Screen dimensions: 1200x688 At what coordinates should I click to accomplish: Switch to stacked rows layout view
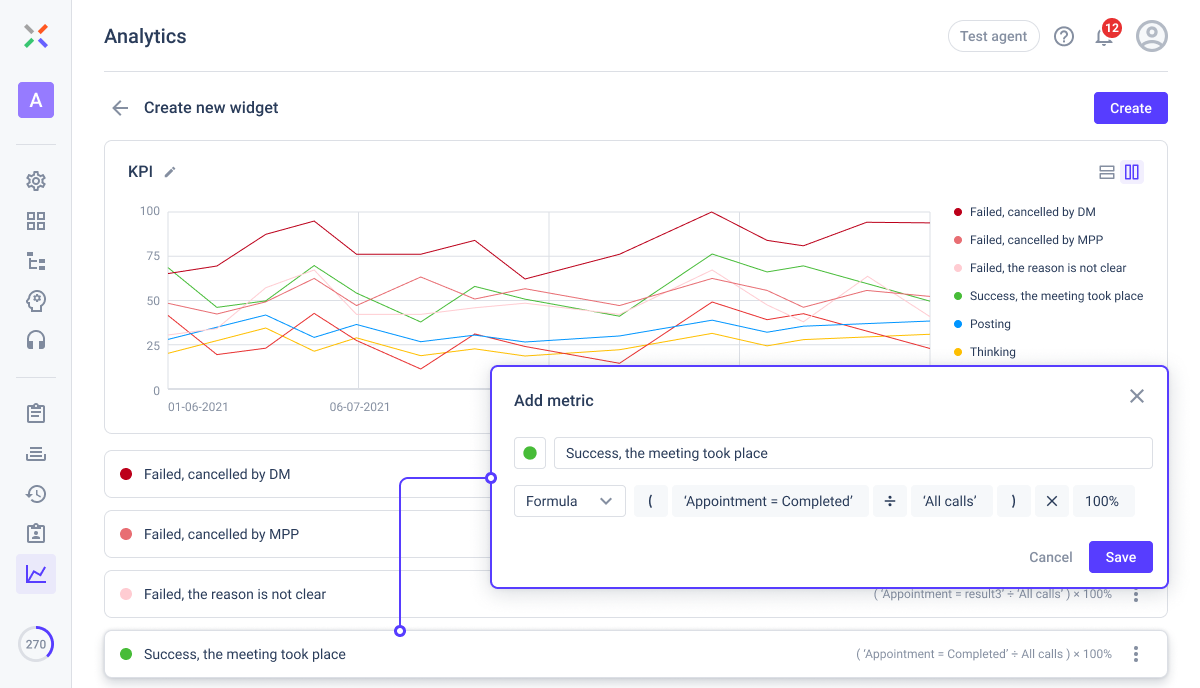pos(1107,172)
